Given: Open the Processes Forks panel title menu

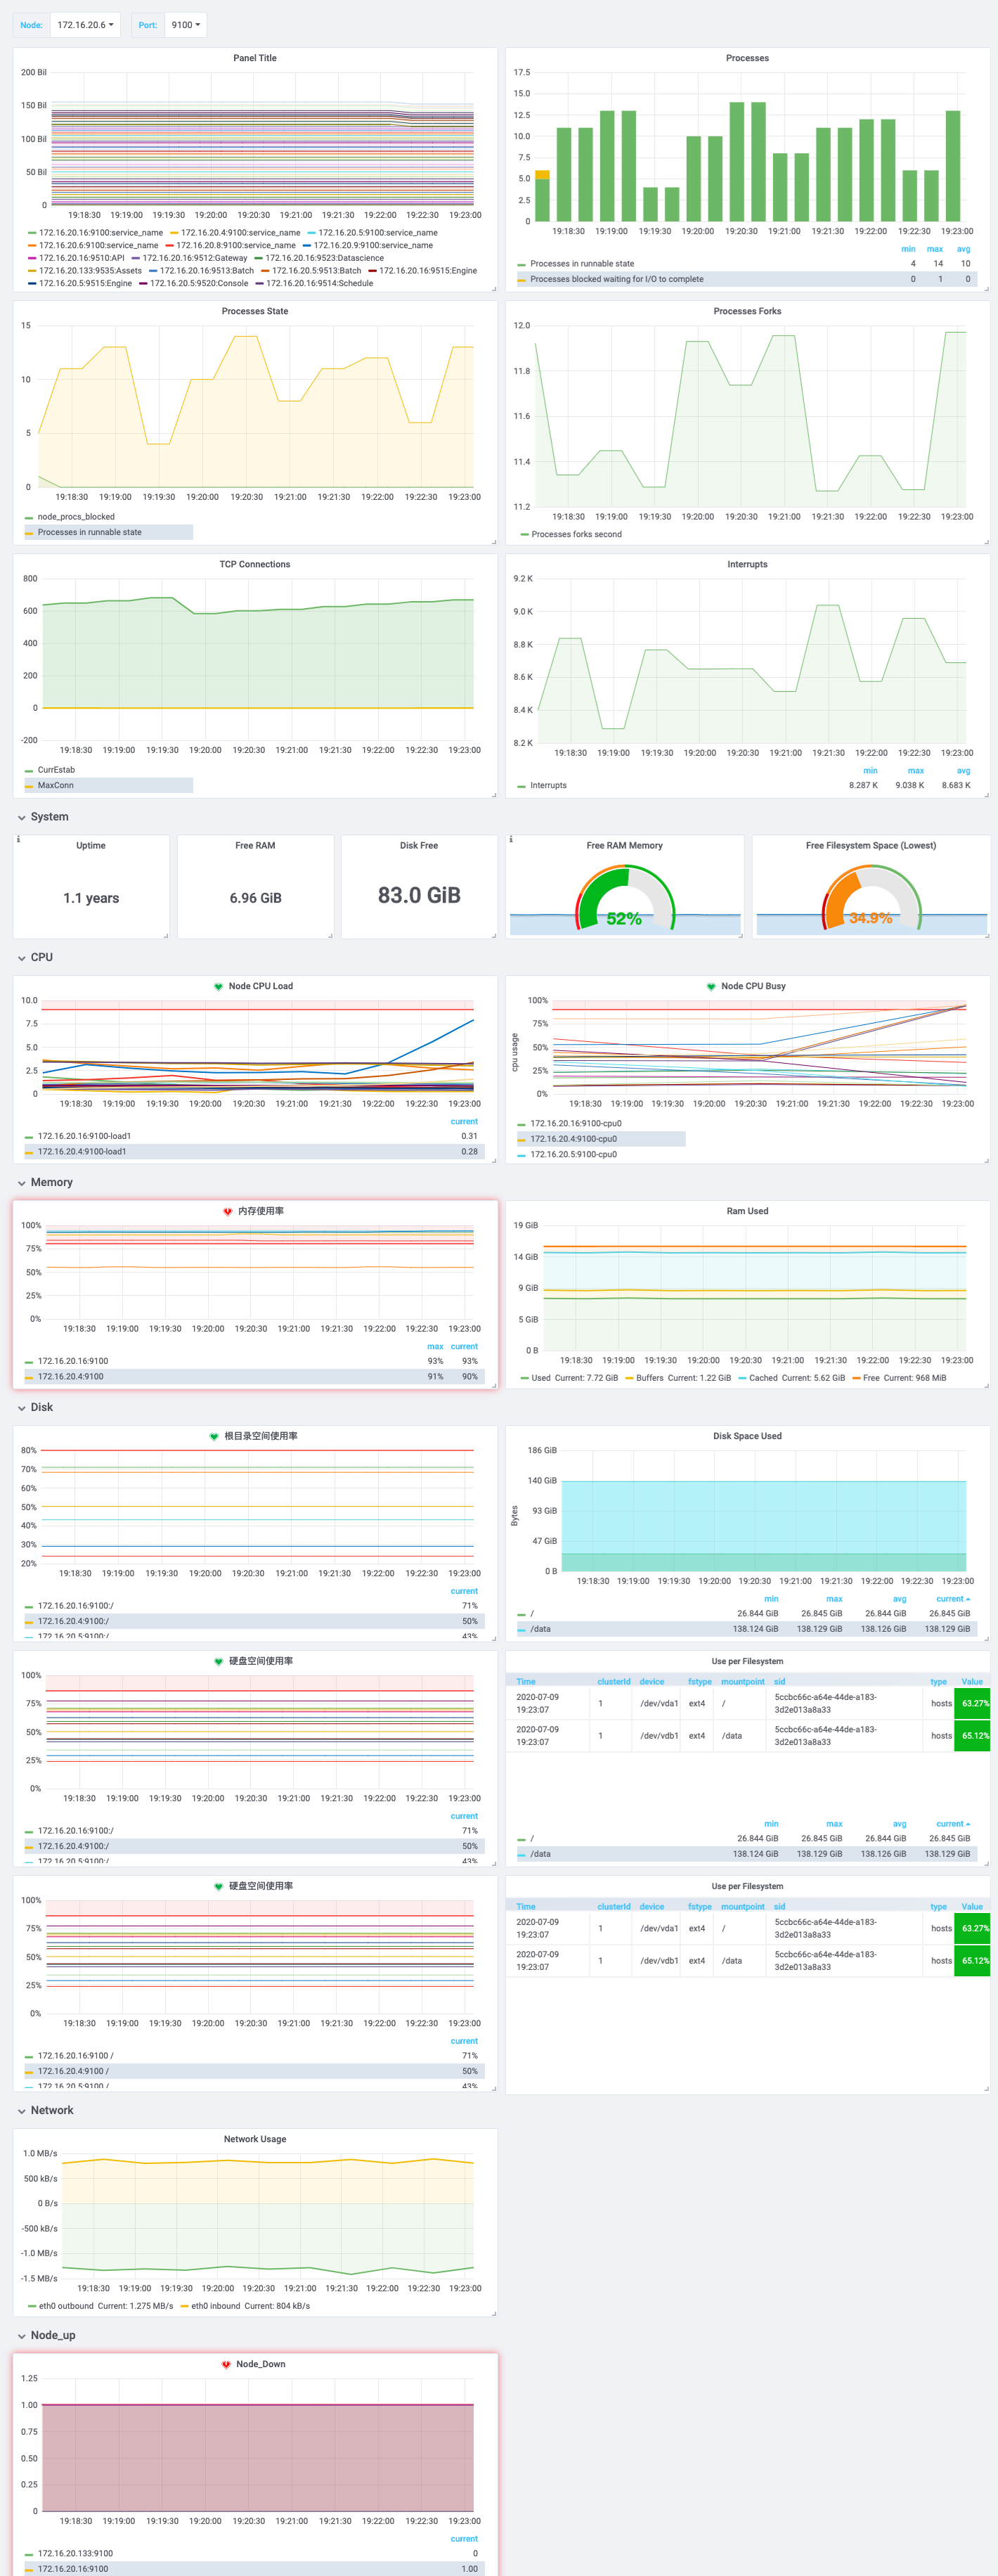Looking at the screenshot, I should click(747, 311).
